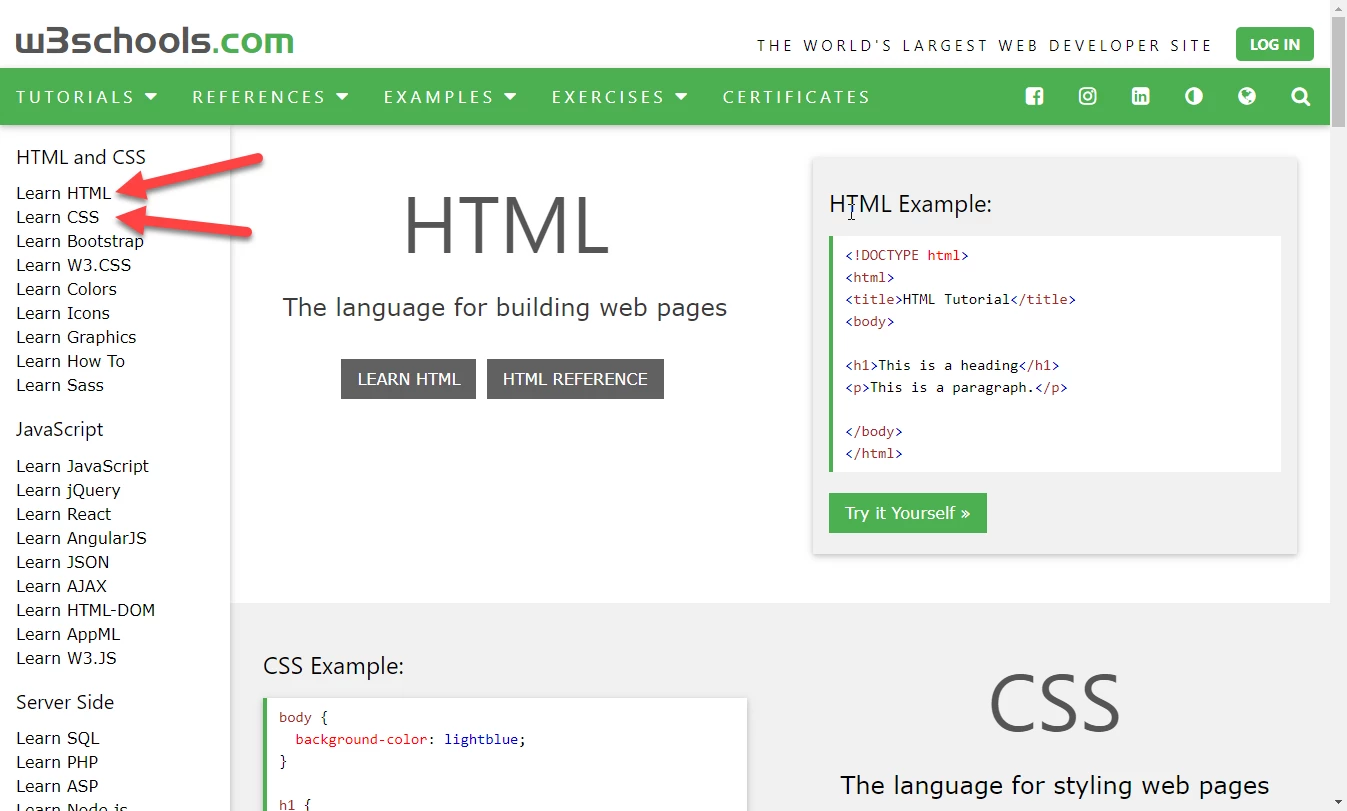The image size is (1347, 811).
Task: Click the page vertical scrollbar thumb
Action: point(1339,72)
